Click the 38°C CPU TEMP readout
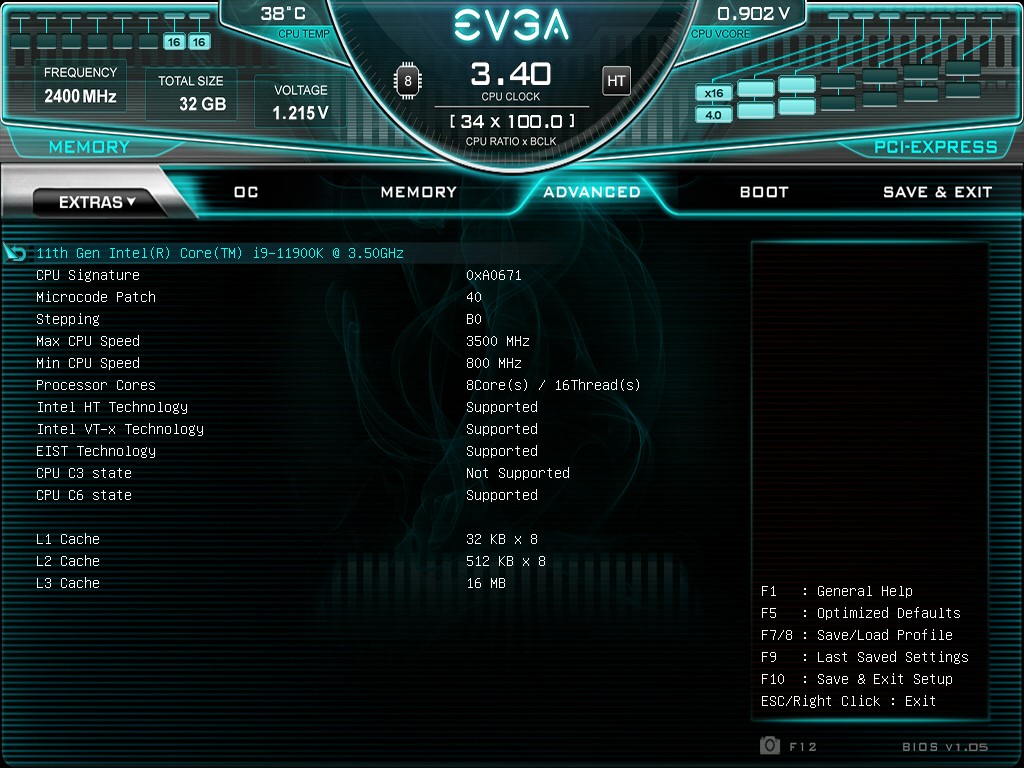This screenshot has width=1024, height=768. coord(294,22)
